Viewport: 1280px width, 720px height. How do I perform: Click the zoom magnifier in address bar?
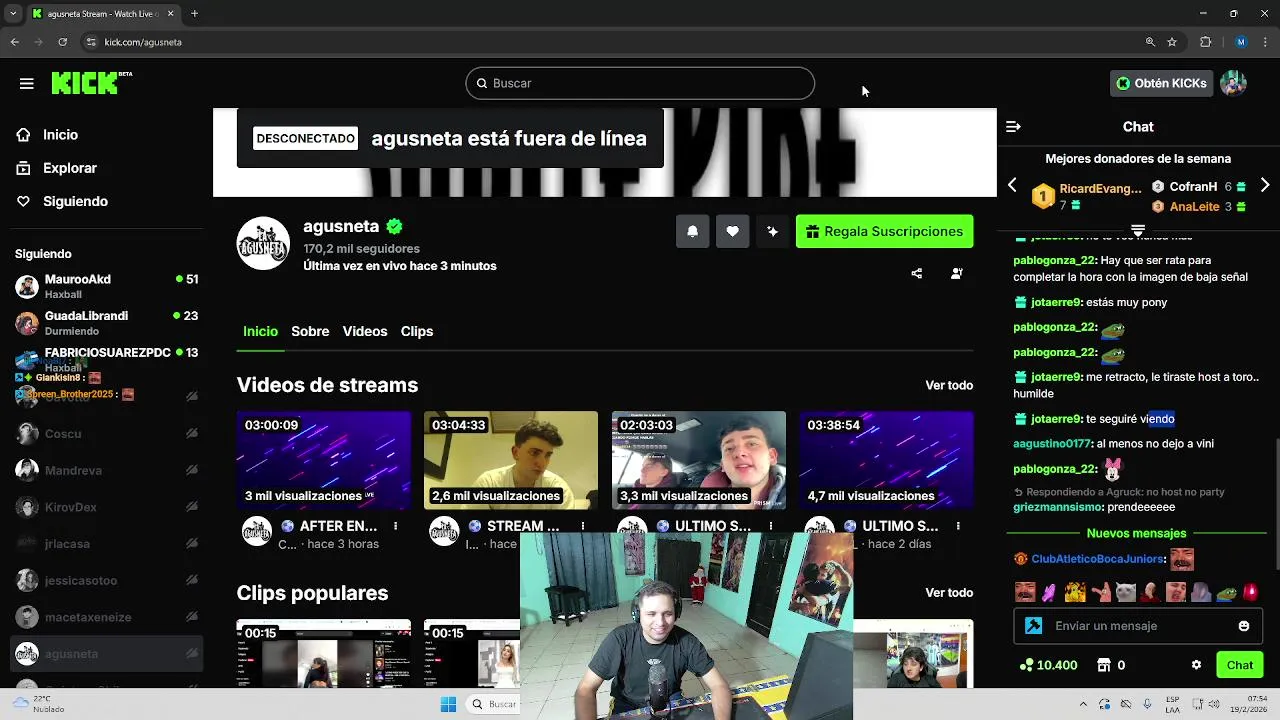1150,42
